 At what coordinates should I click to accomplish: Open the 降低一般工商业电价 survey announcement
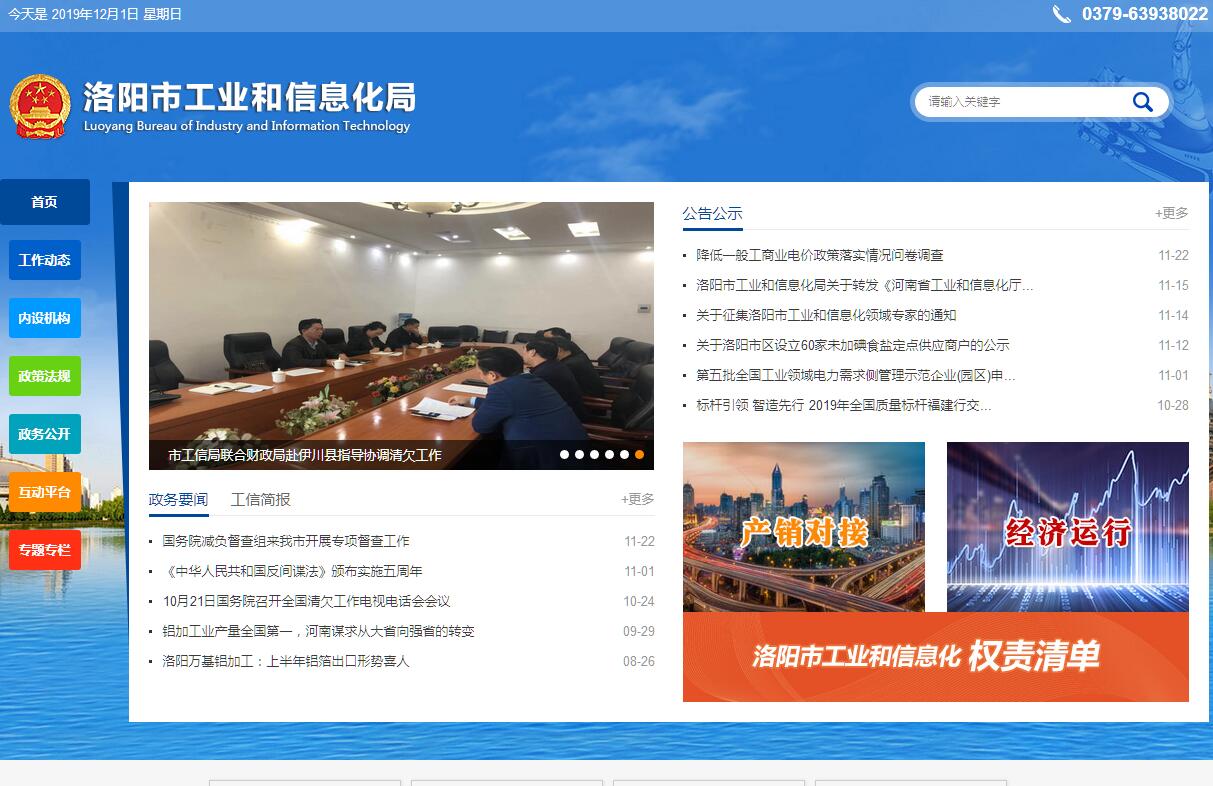coord(820,255)
